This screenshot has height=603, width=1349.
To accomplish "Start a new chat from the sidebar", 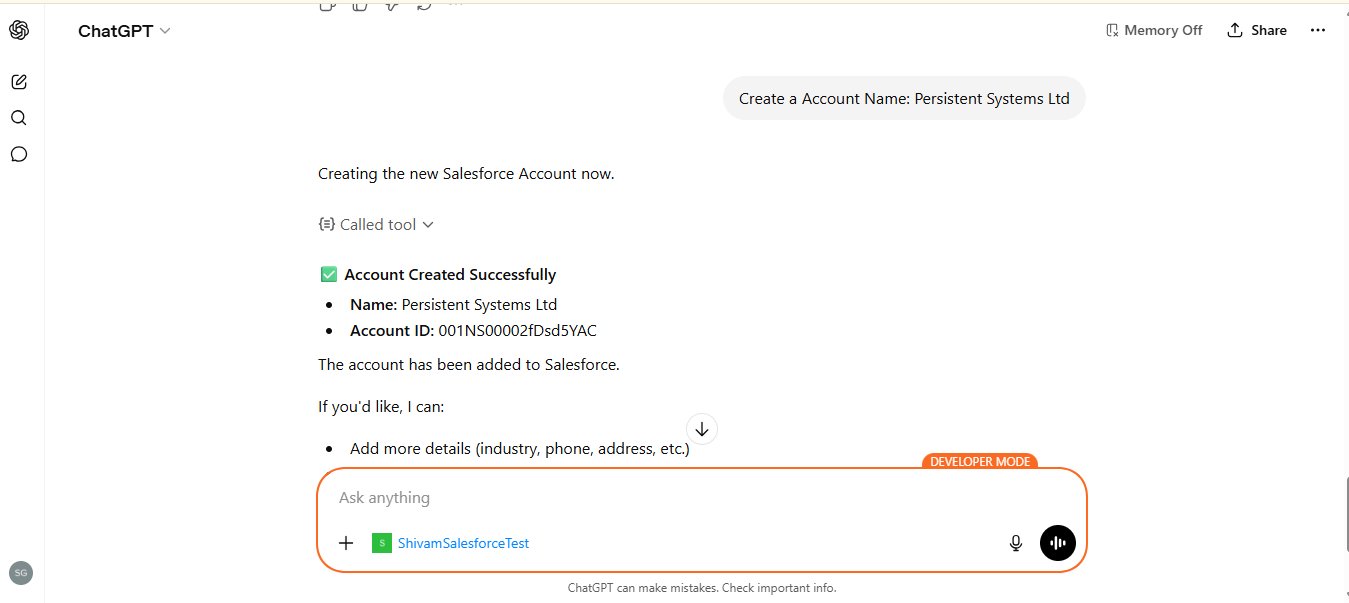I will click(19, 81).
